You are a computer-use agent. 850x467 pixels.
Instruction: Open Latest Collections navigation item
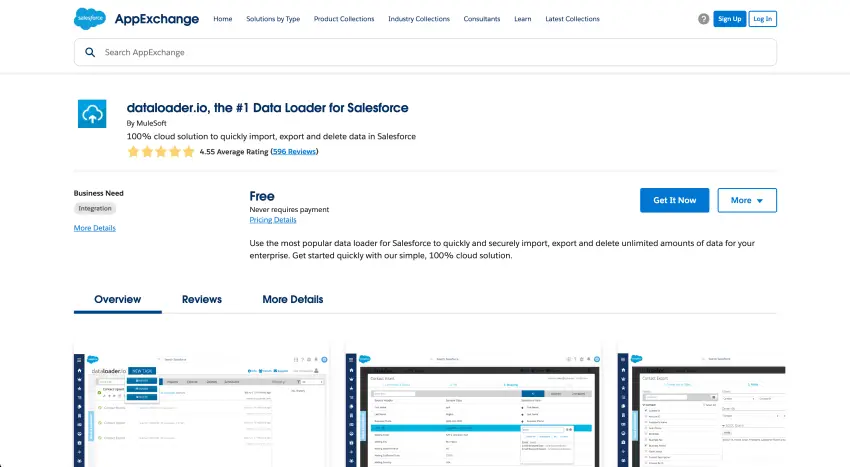coord(572,19)
